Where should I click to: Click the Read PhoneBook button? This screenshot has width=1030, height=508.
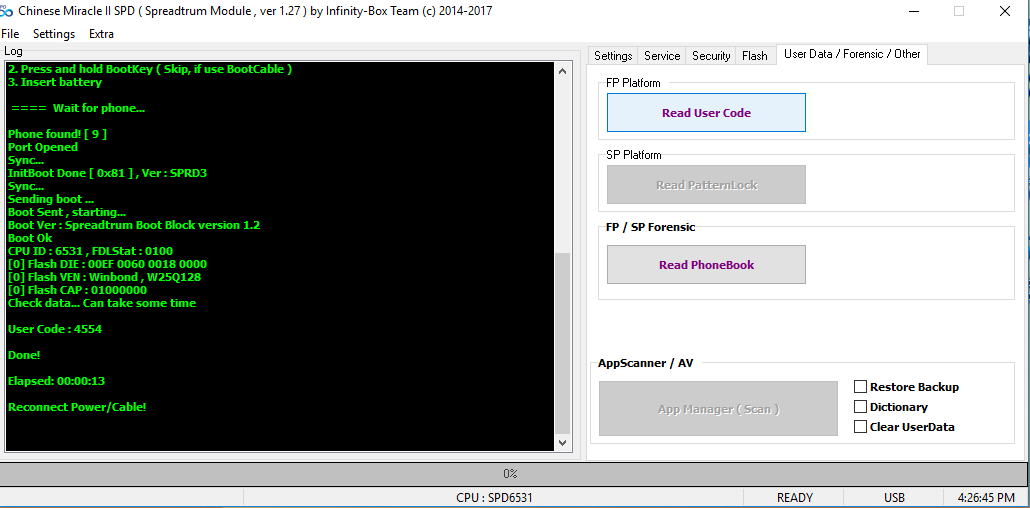coord(706,265)
